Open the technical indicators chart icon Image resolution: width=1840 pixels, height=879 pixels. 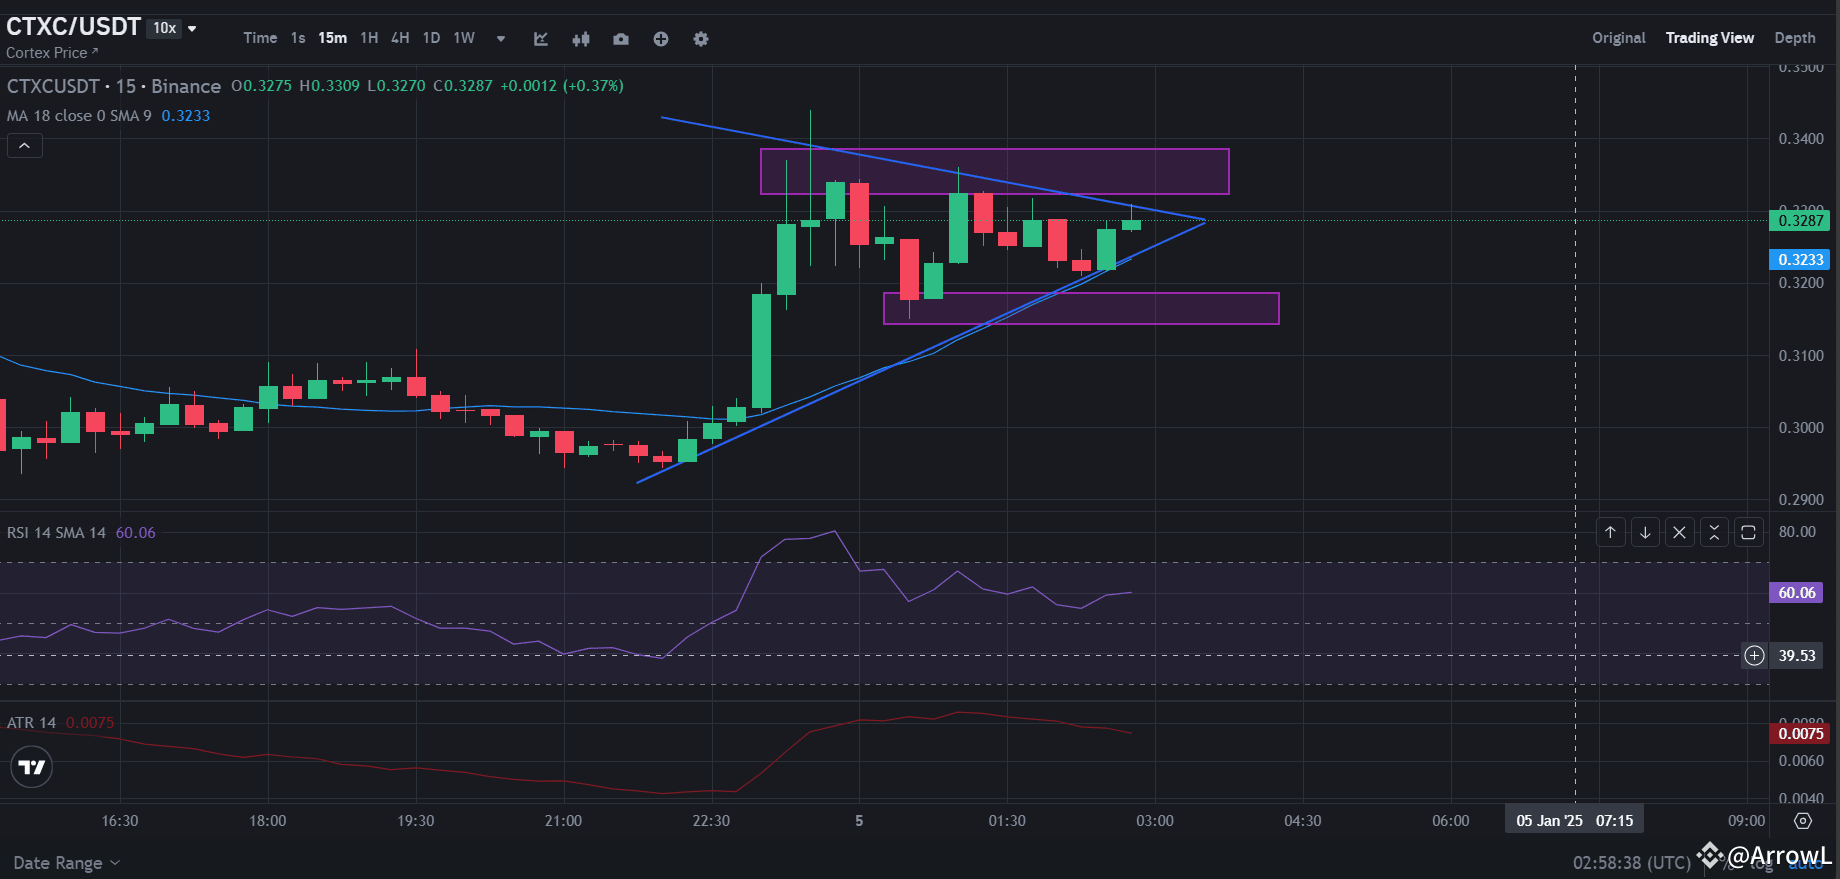point(541,39)
